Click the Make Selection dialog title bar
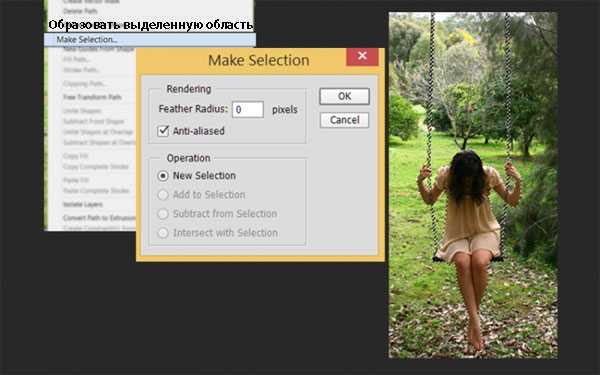The image size is (600, 375). click(242, 60)
